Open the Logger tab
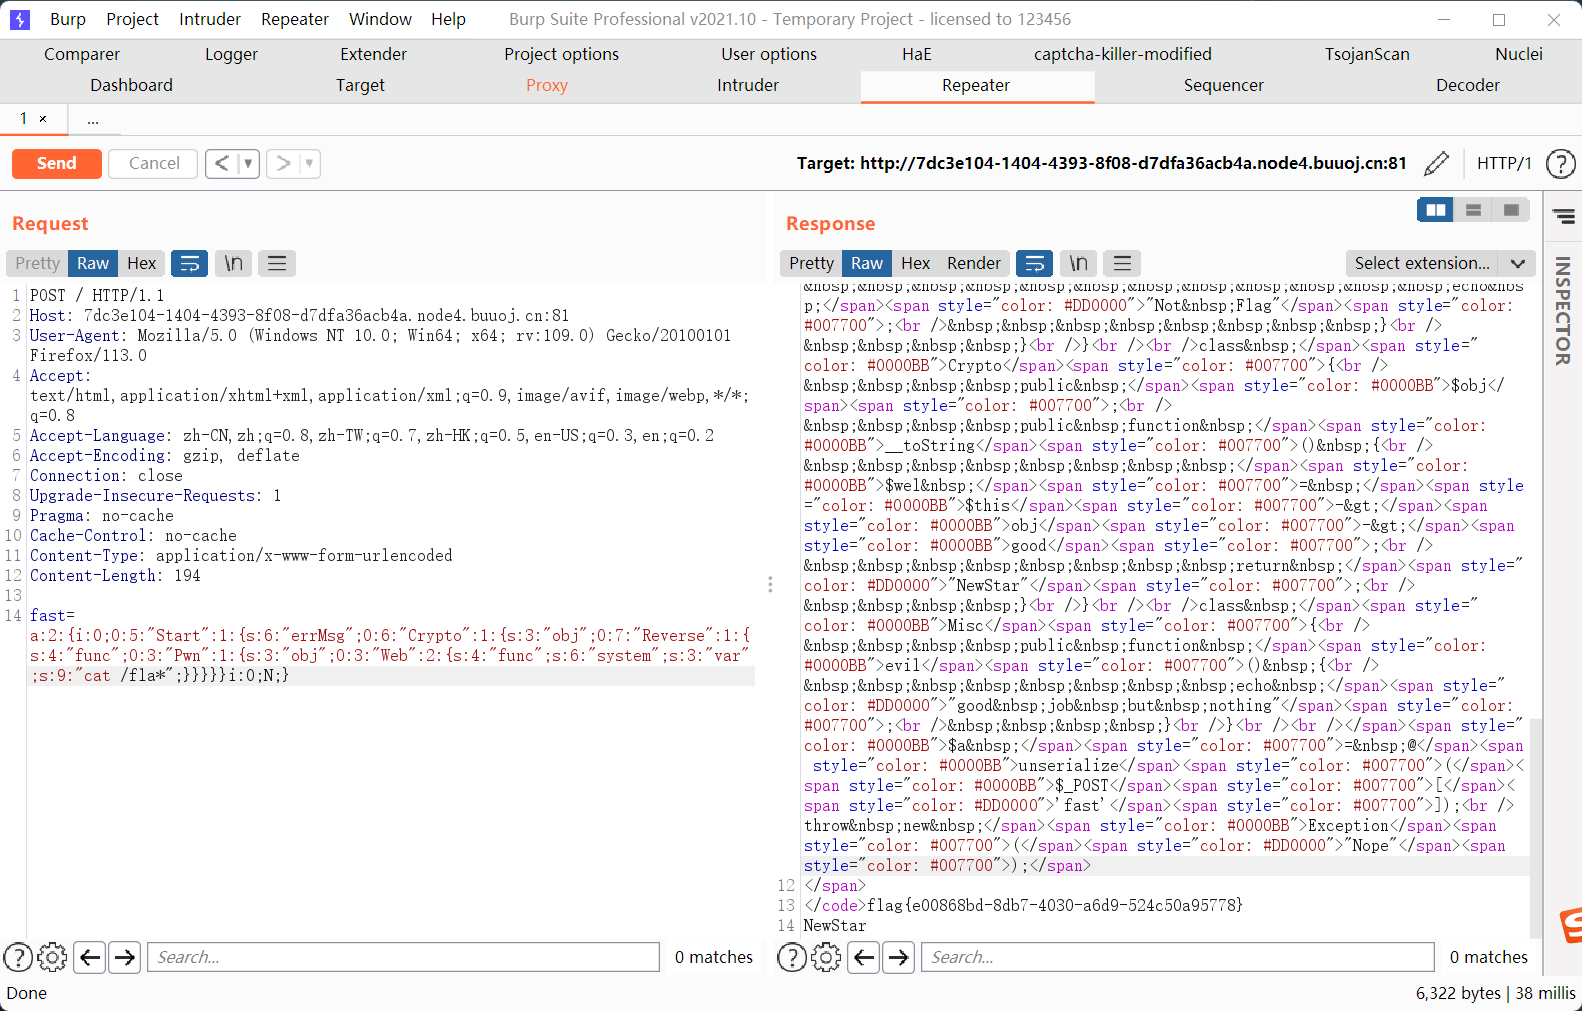Image resolution: width=1582 pixels, height=1011 pixels. point(231,54)
